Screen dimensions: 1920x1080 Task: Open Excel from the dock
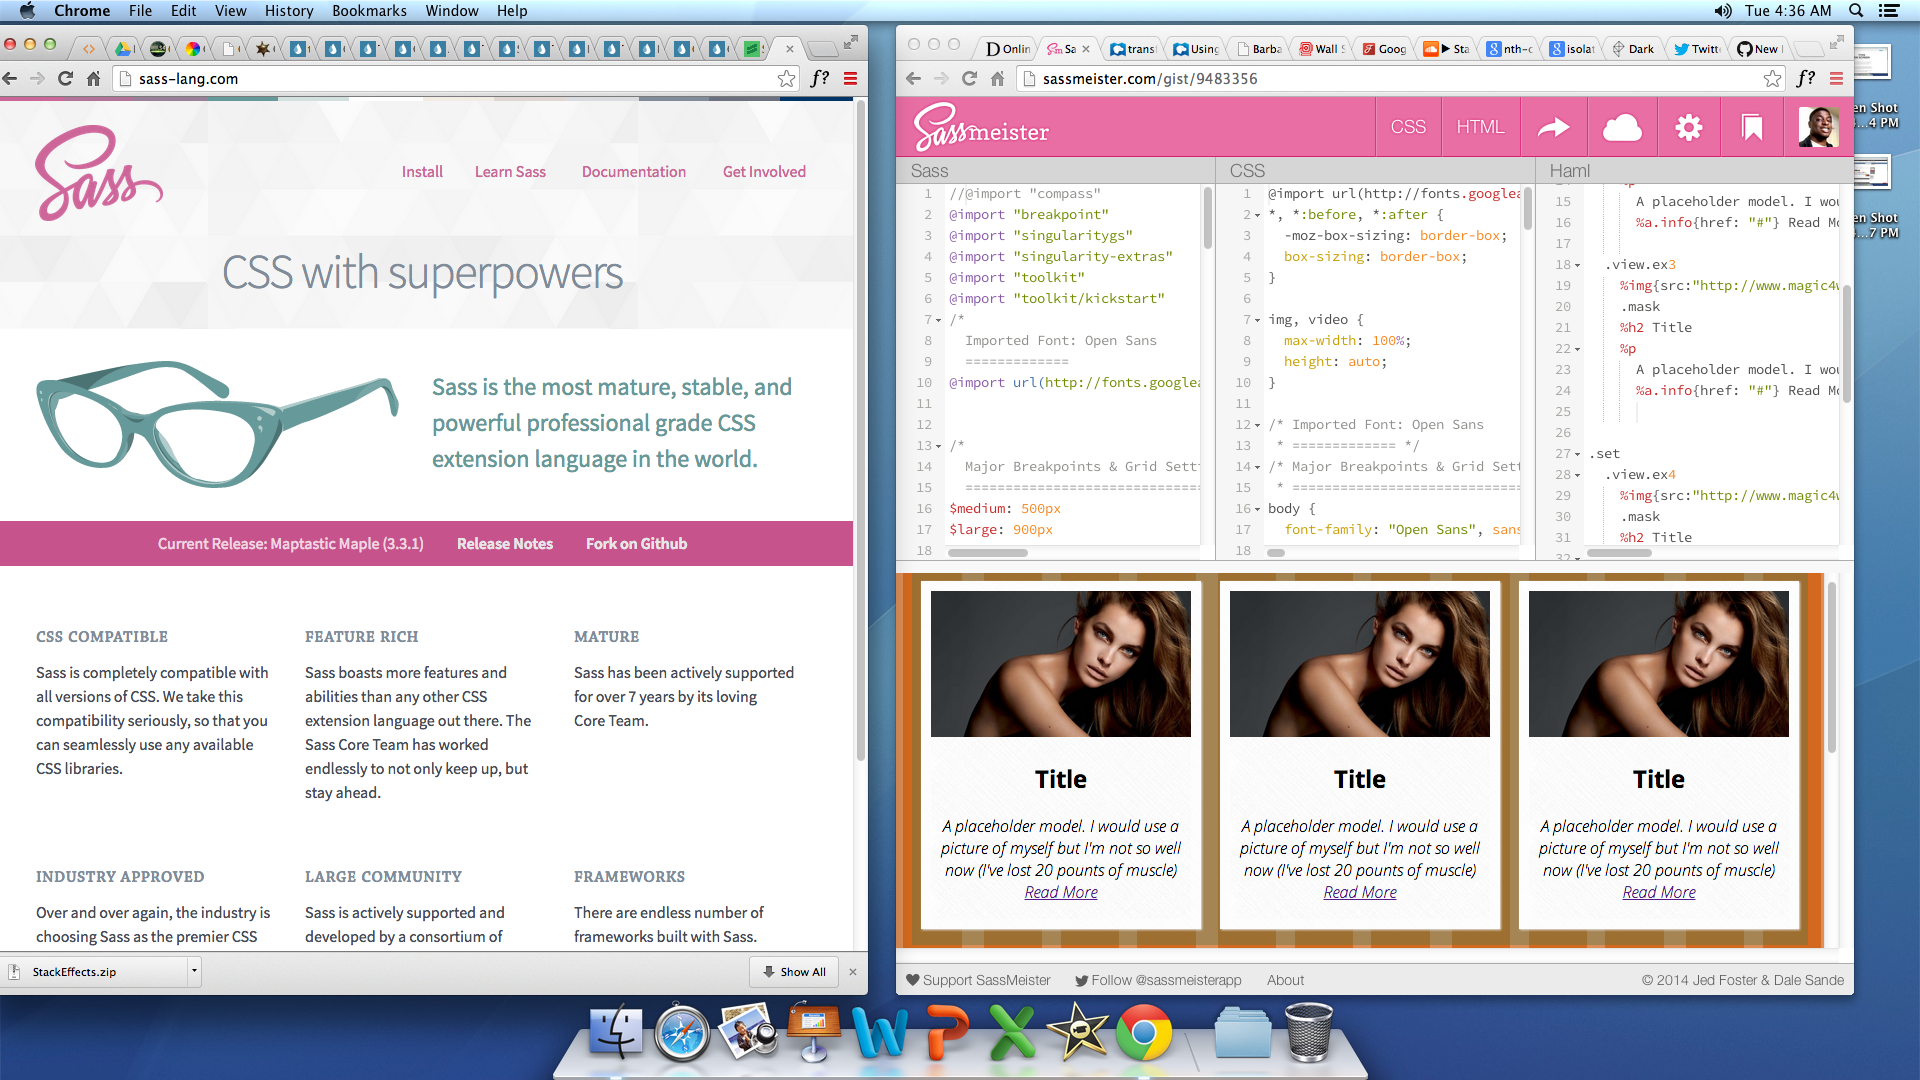pos(1012,1032)
